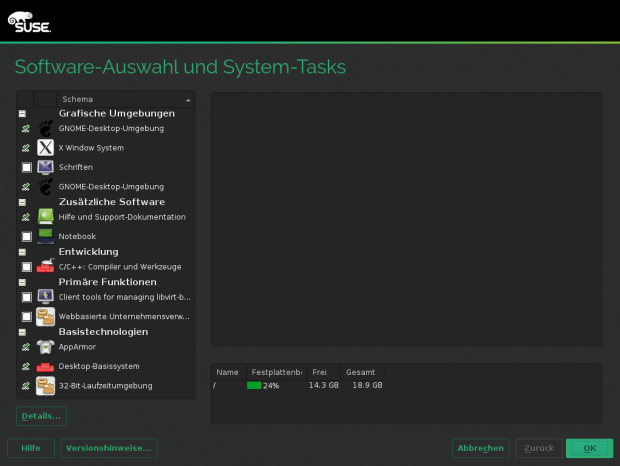Select the X Window System label

coord(91,148)
